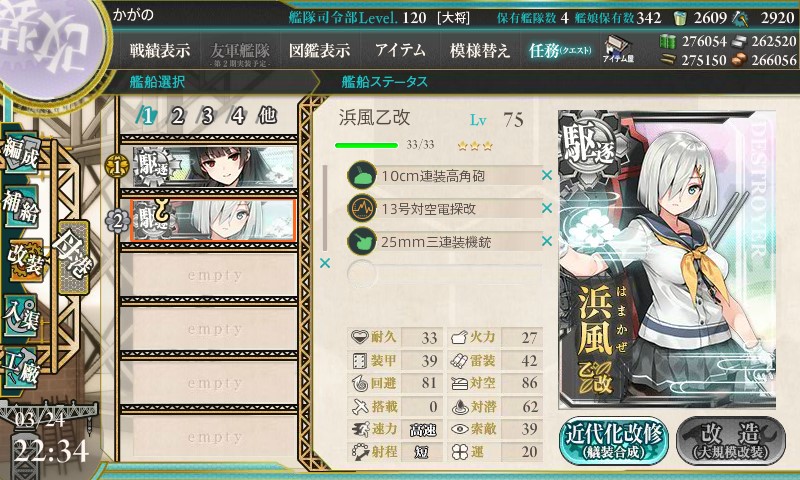Image resolution: width=800 pixels, height=480 pixels.
Task: Remove the 13号対空電探改 equipment
Action: pos(547,208)
